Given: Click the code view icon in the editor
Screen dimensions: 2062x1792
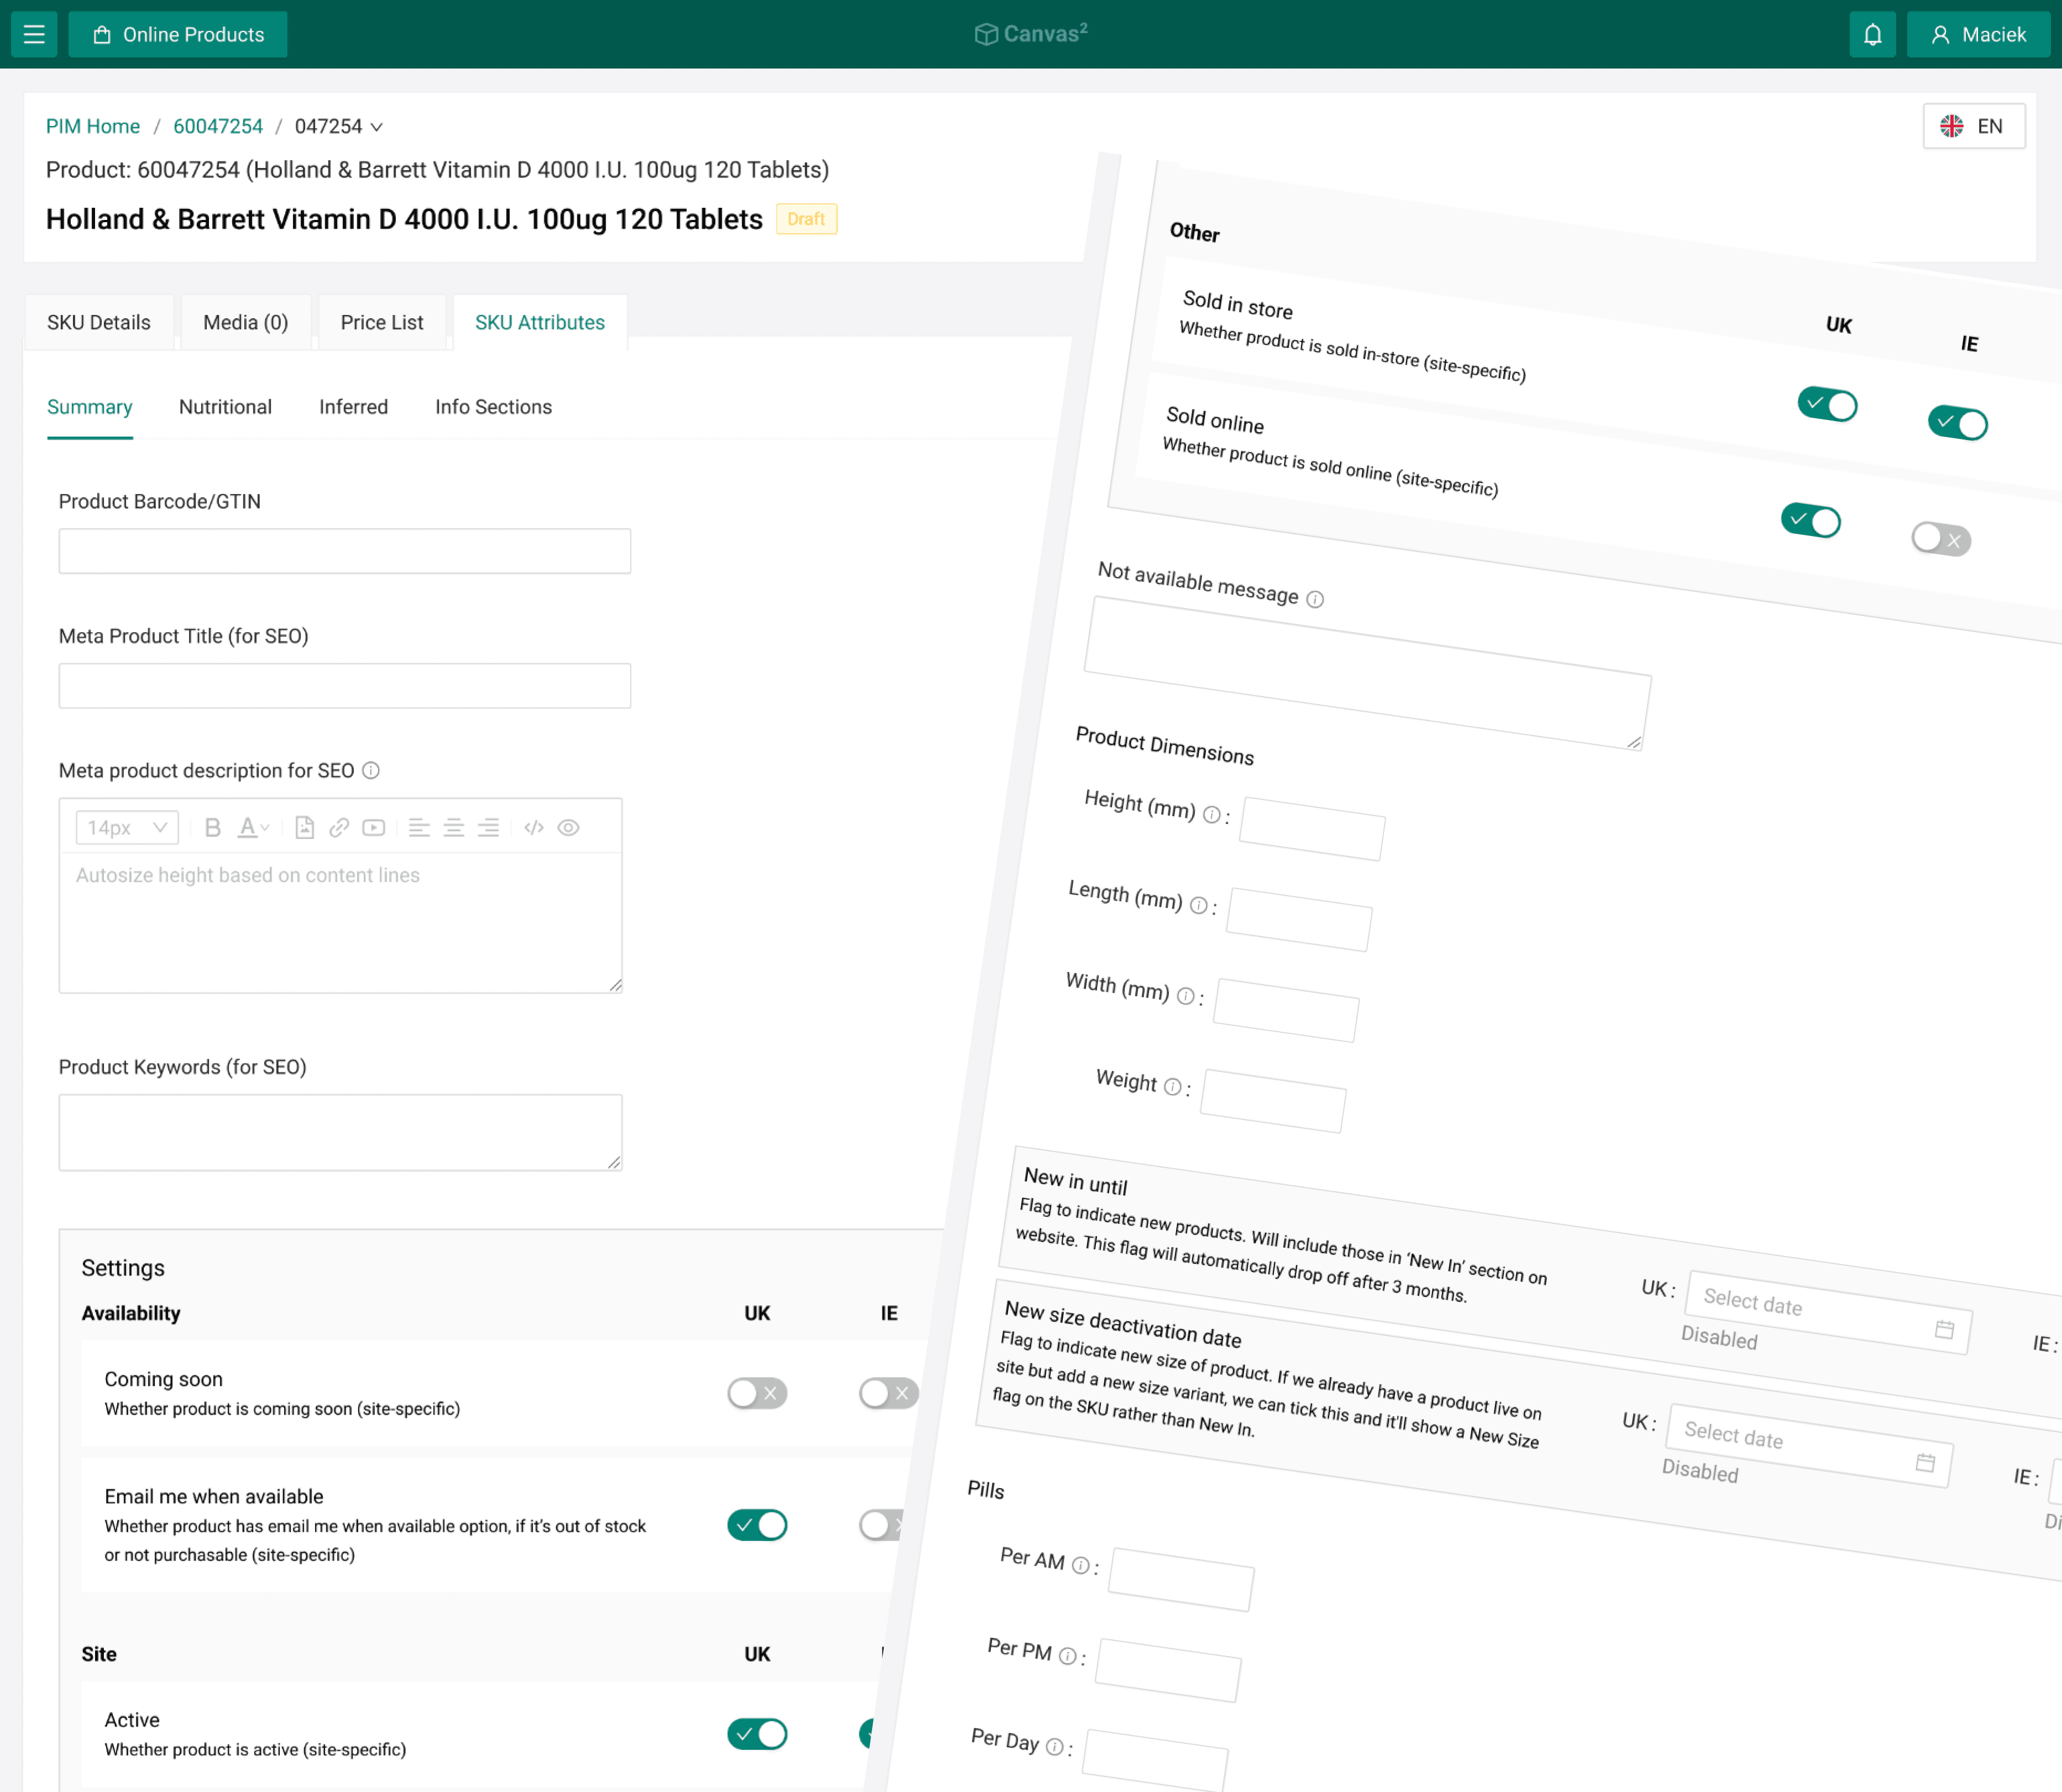Looking at the screenshot, I should click(x=534, y=828).
